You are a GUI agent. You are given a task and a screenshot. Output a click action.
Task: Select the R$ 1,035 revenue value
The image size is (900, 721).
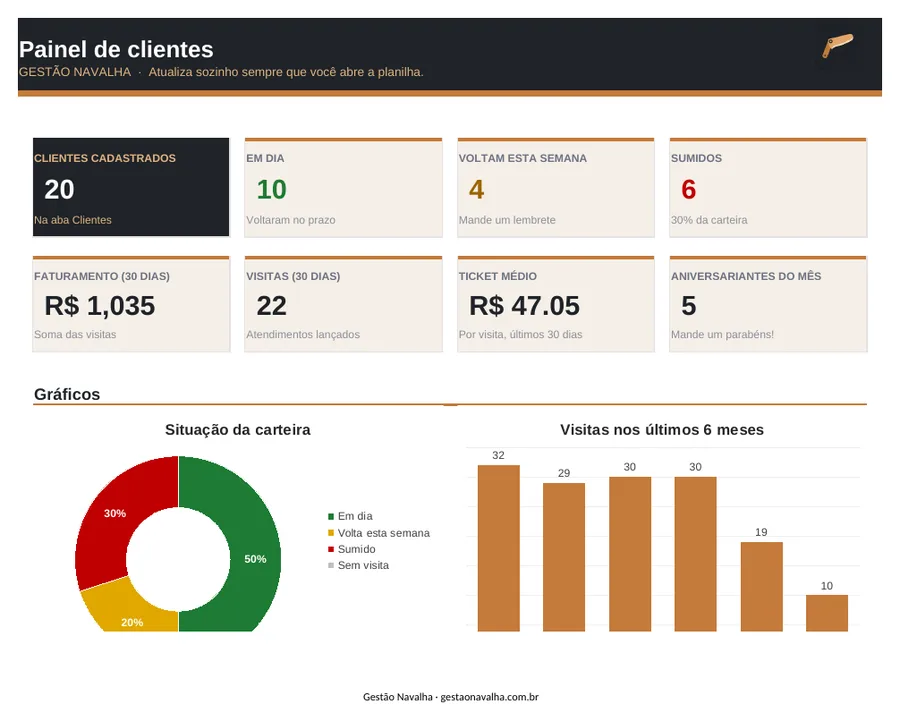(x=100, y=305)
